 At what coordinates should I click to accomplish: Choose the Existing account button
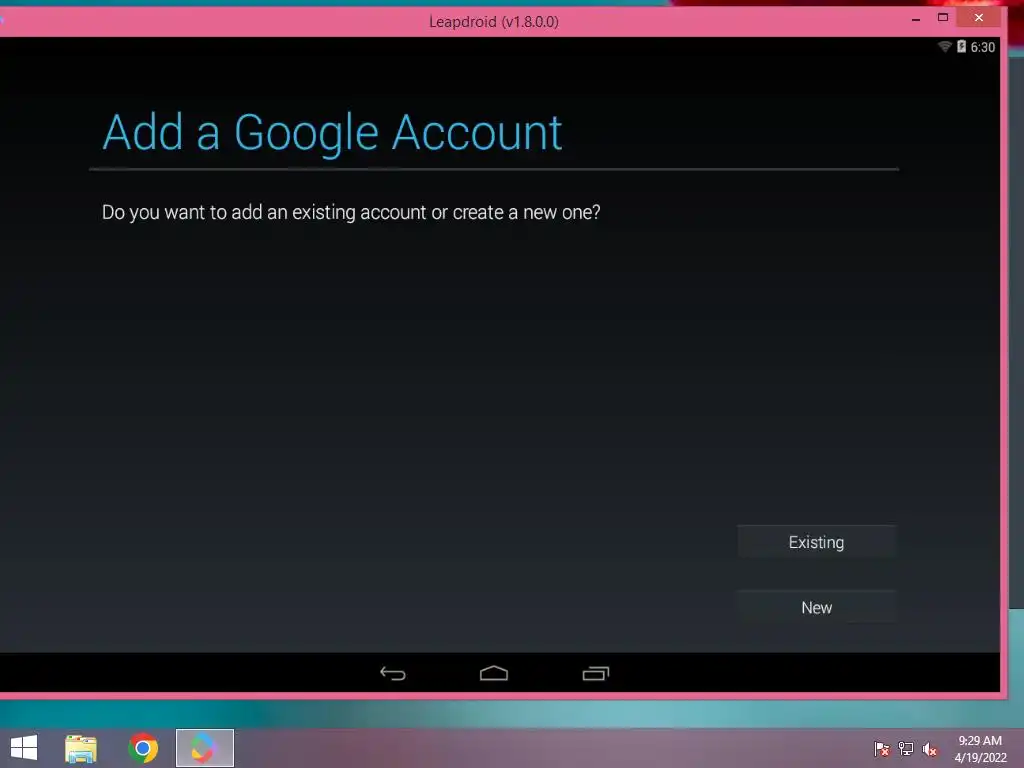tap(816, 542)
